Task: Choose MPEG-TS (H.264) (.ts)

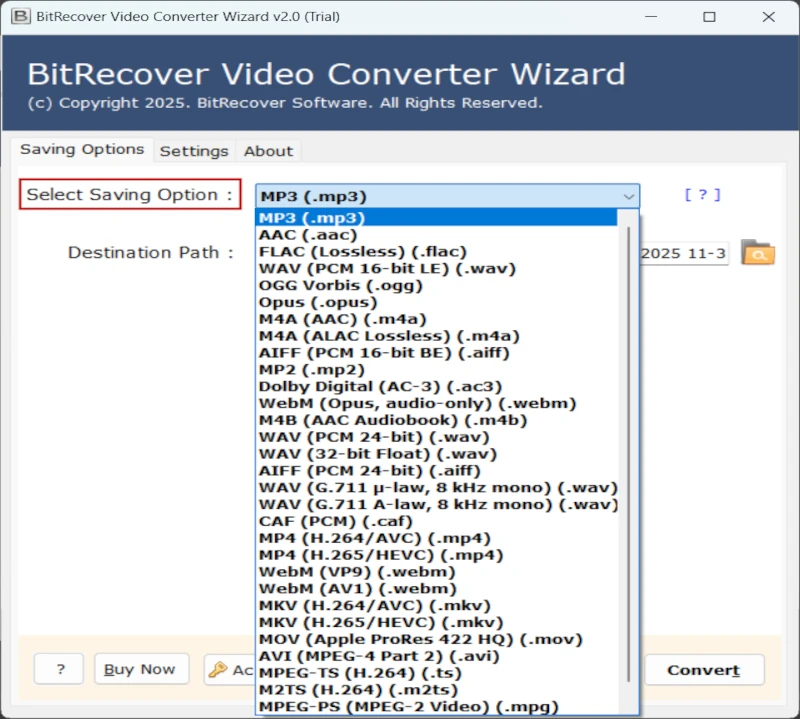Action: (436, 673)
